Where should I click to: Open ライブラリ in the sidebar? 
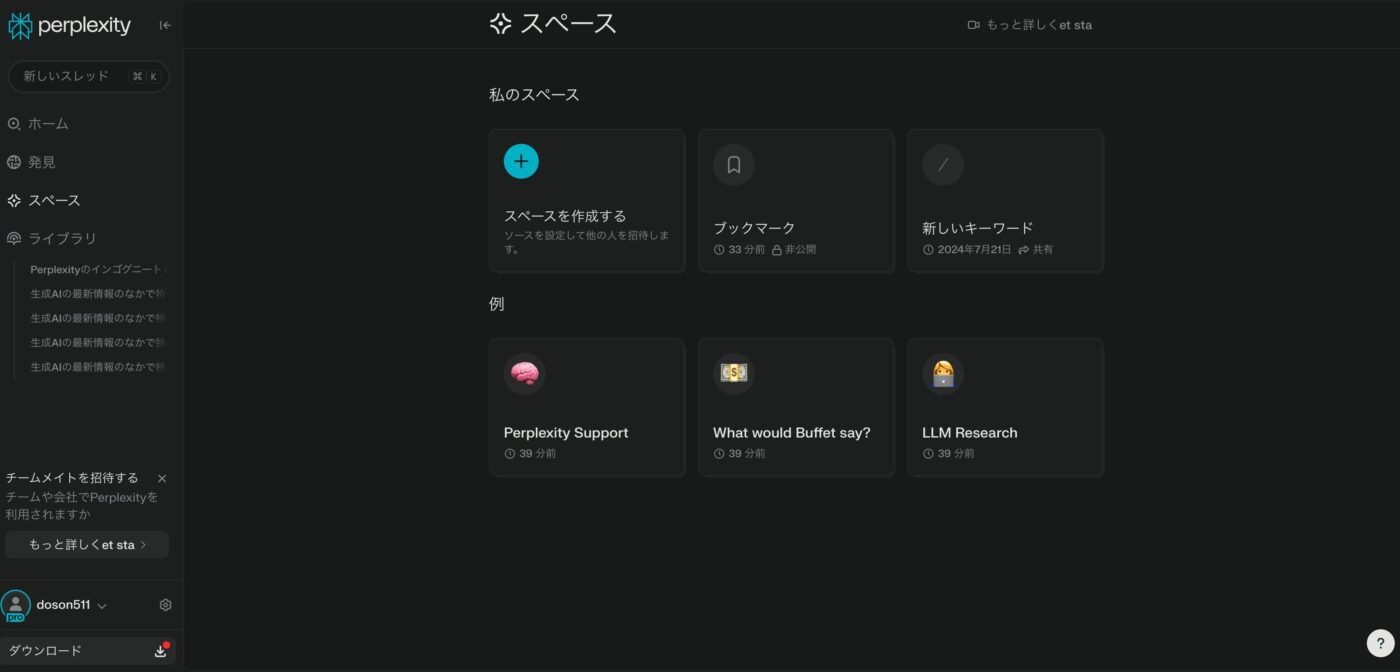pyautogui.click(x=62, y=238)
